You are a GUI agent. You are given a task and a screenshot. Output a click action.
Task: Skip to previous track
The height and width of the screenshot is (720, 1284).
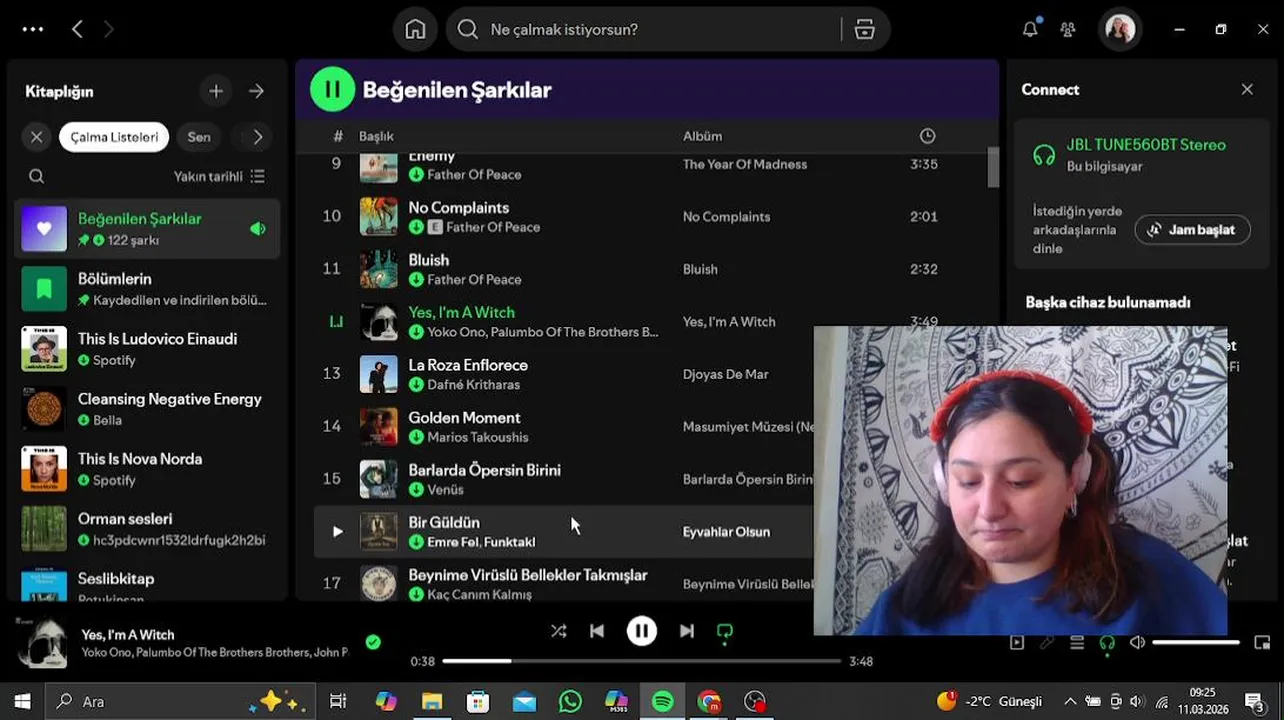pos(597,631)
